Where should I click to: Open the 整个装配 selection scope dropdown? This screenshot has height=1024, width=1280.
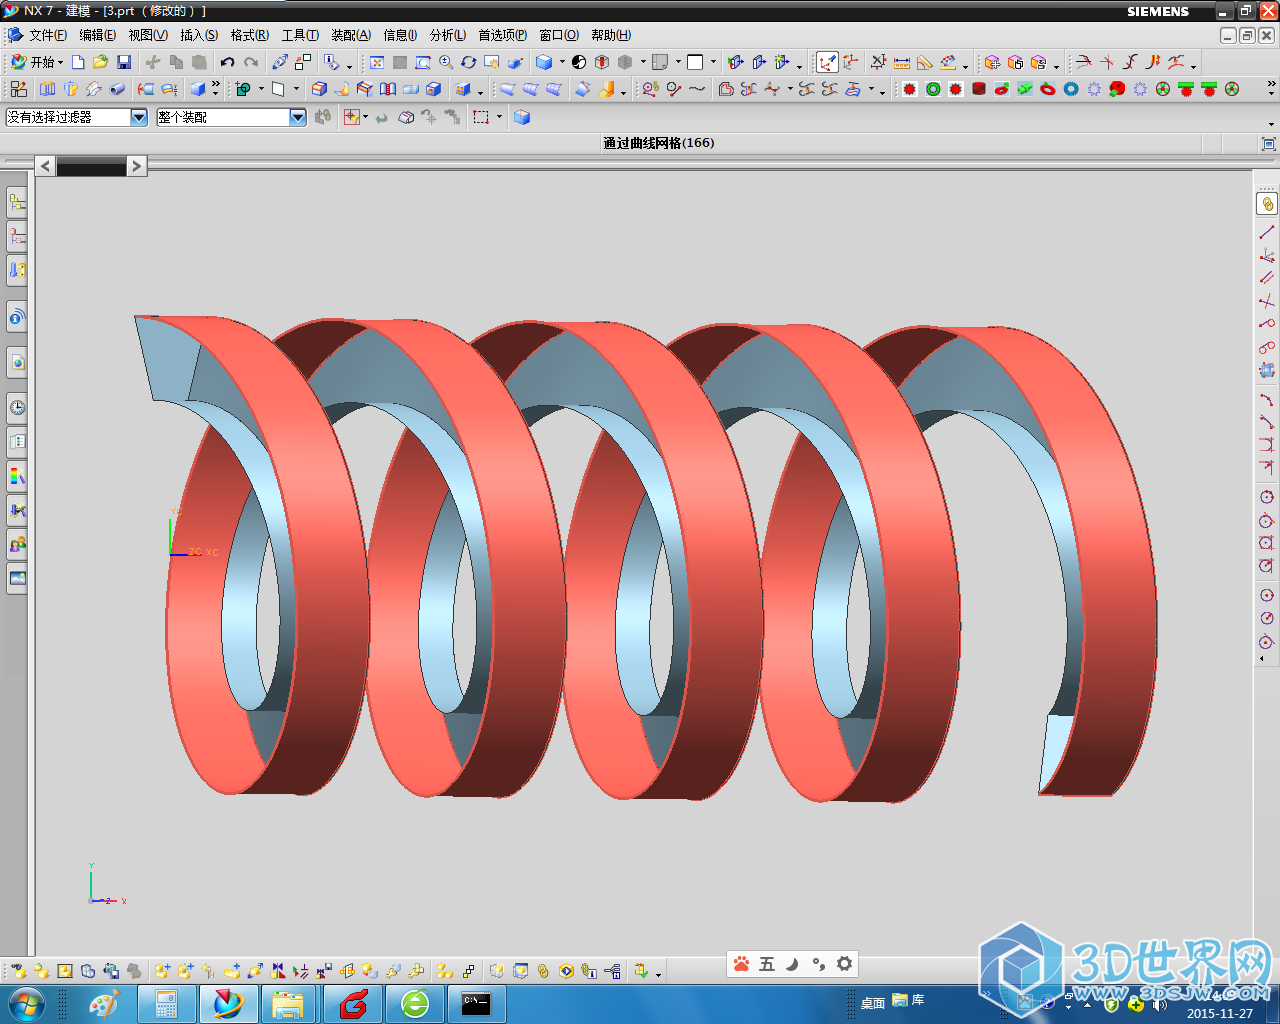[x=298, y=117]
